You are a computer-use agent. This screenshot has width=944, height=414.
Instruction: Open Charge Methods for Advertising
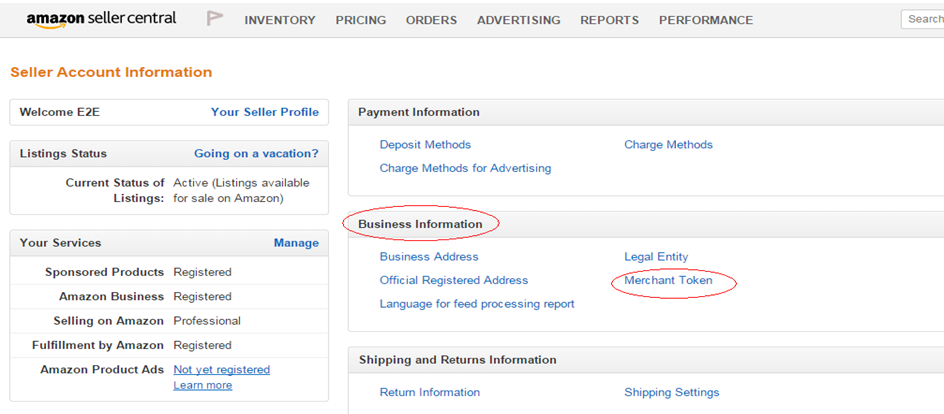465,168
